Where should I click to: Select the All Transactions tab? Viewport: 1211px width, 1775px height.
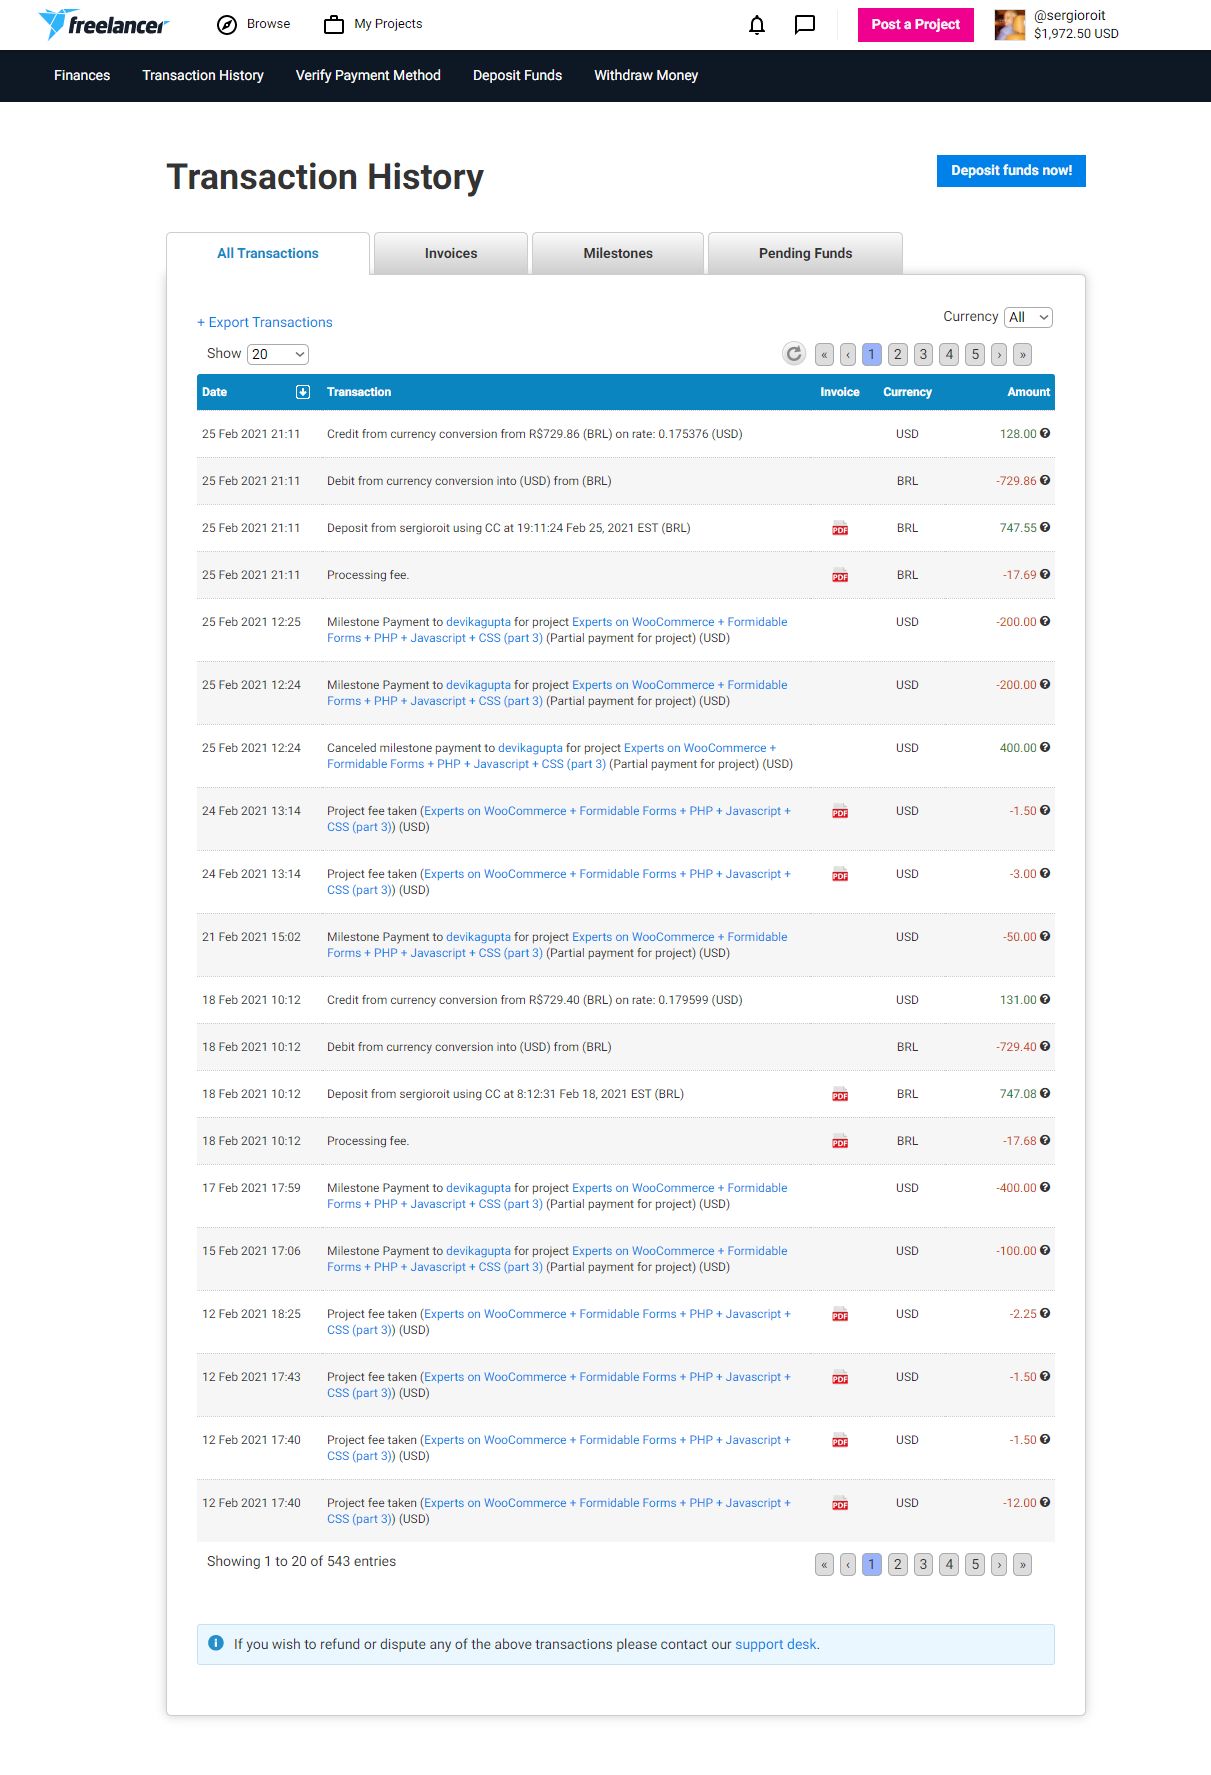click(268, 254)
